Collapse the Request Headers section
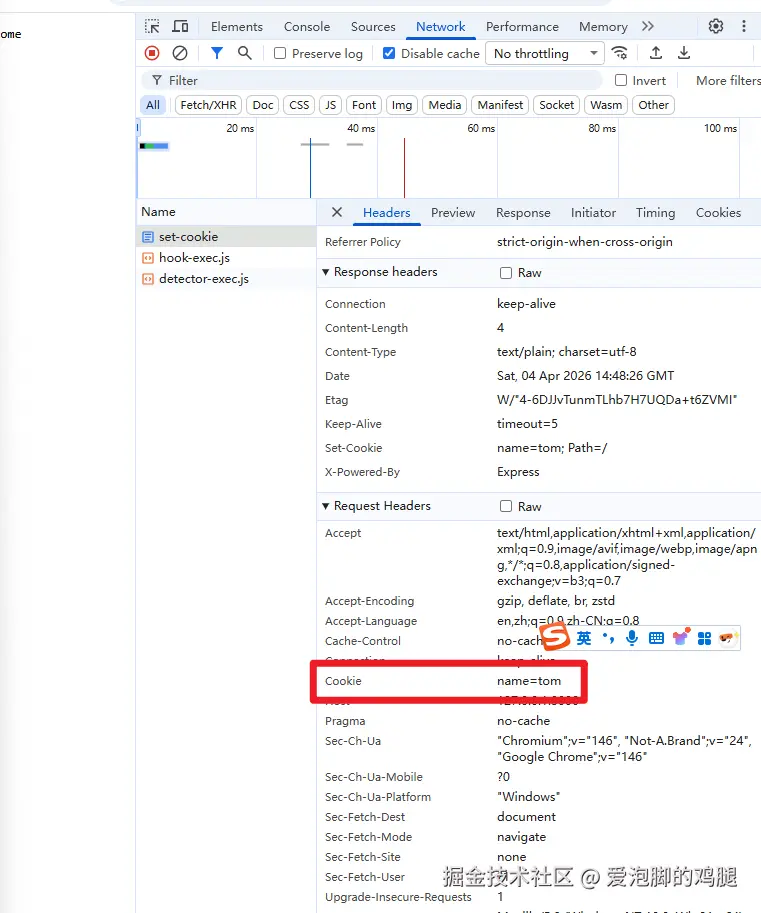Viewport: 761px width, 913px height. pos(325,506)
